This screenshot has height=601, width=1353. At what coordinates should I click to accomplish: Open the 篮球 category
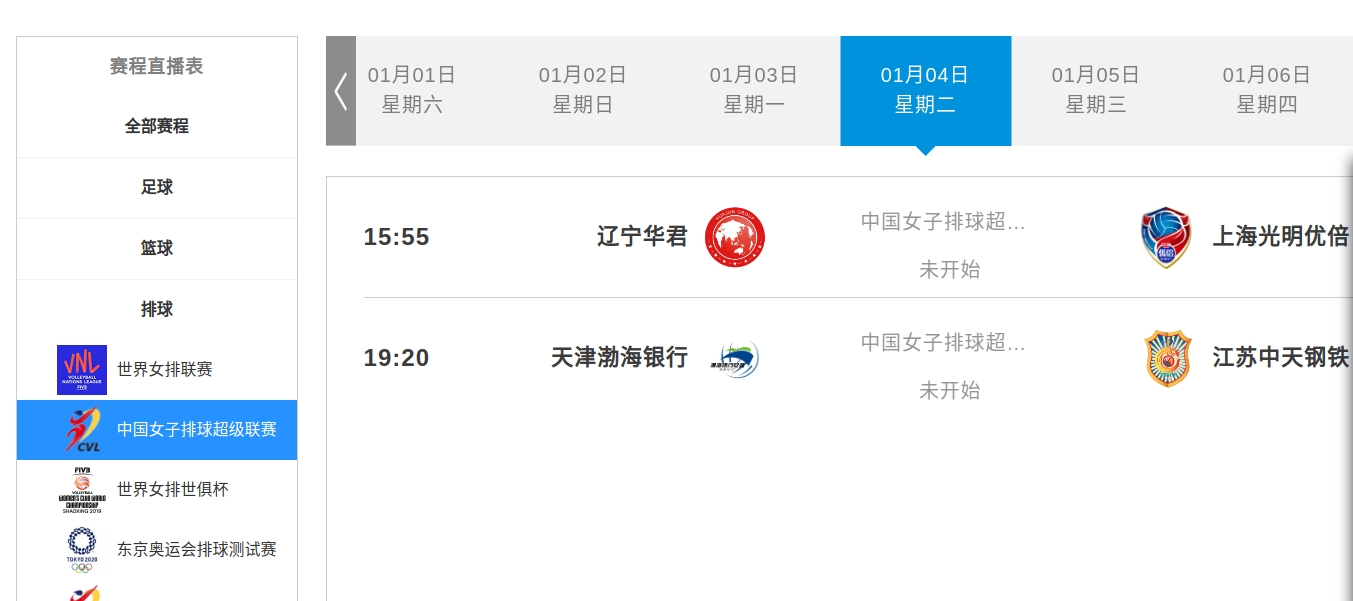pos(157,249)
